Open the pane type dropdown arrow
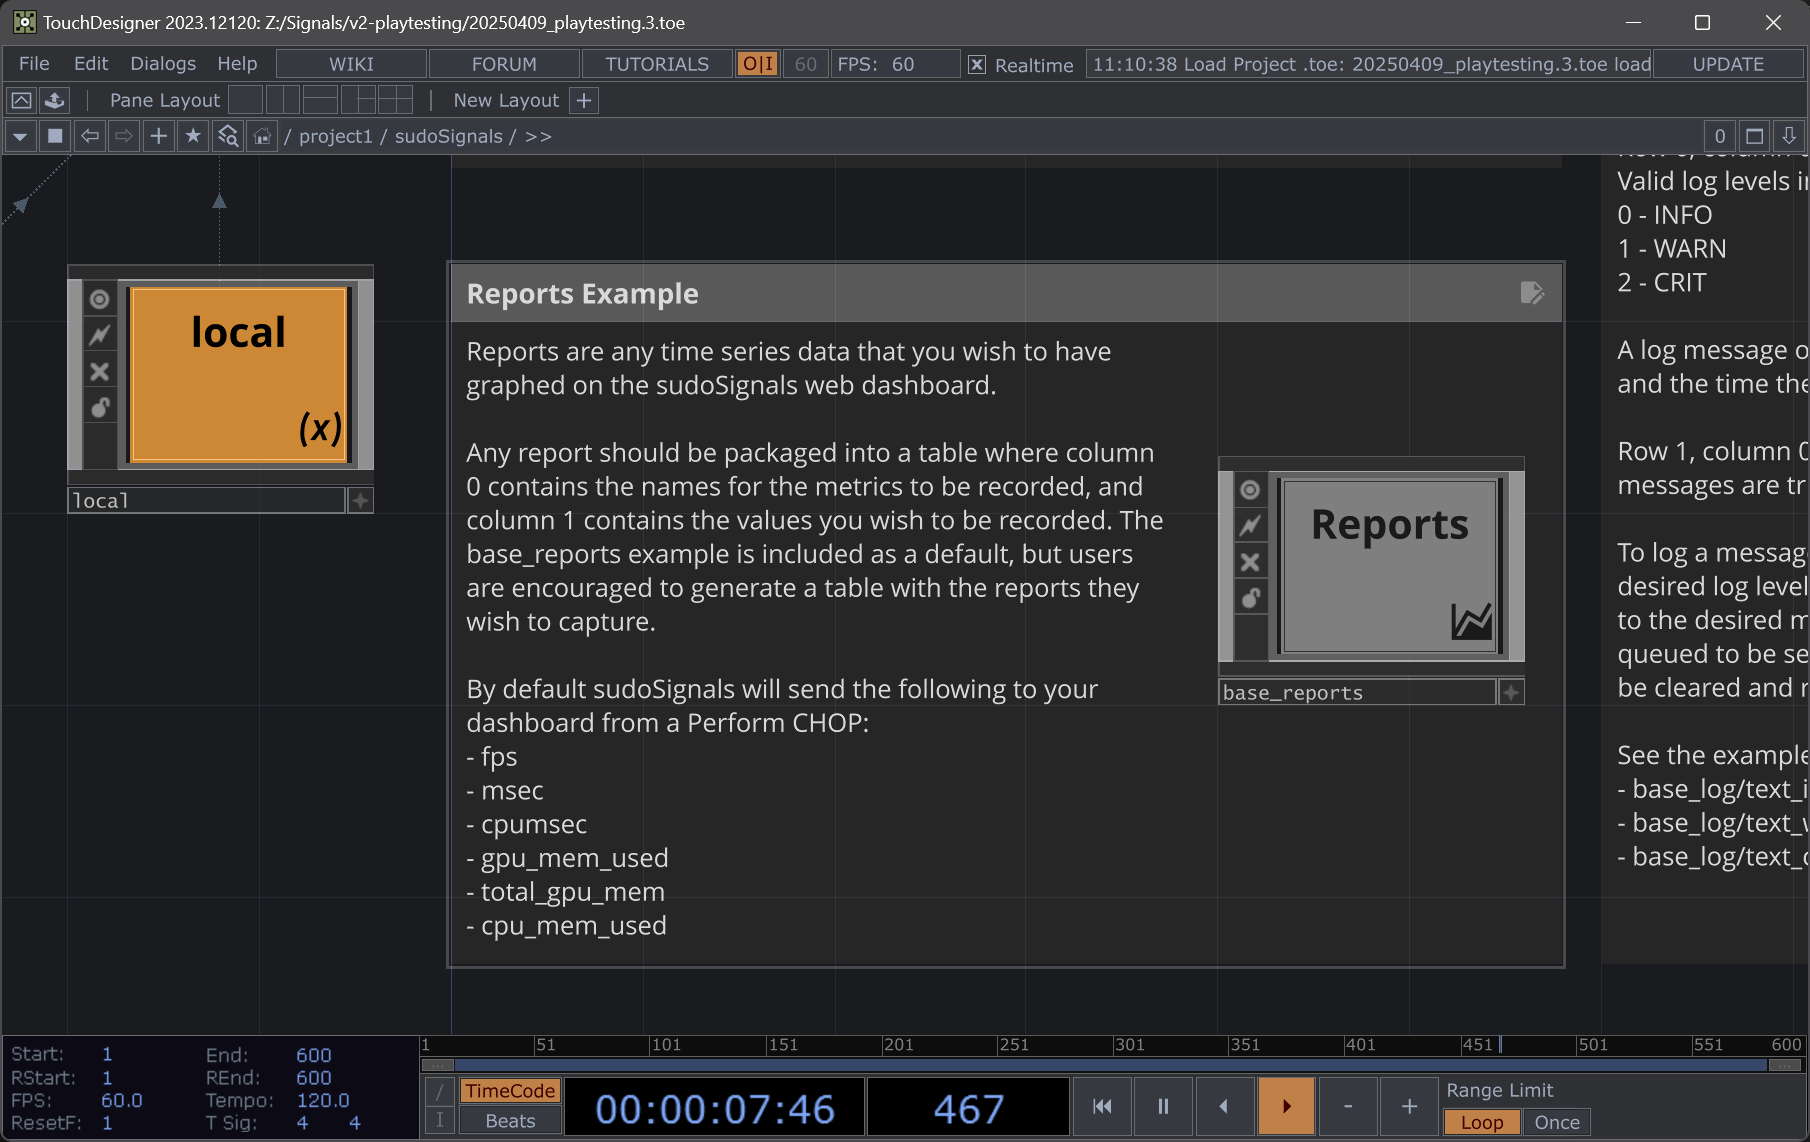This screenshot has width=1810, height=1142. point(20,136)
